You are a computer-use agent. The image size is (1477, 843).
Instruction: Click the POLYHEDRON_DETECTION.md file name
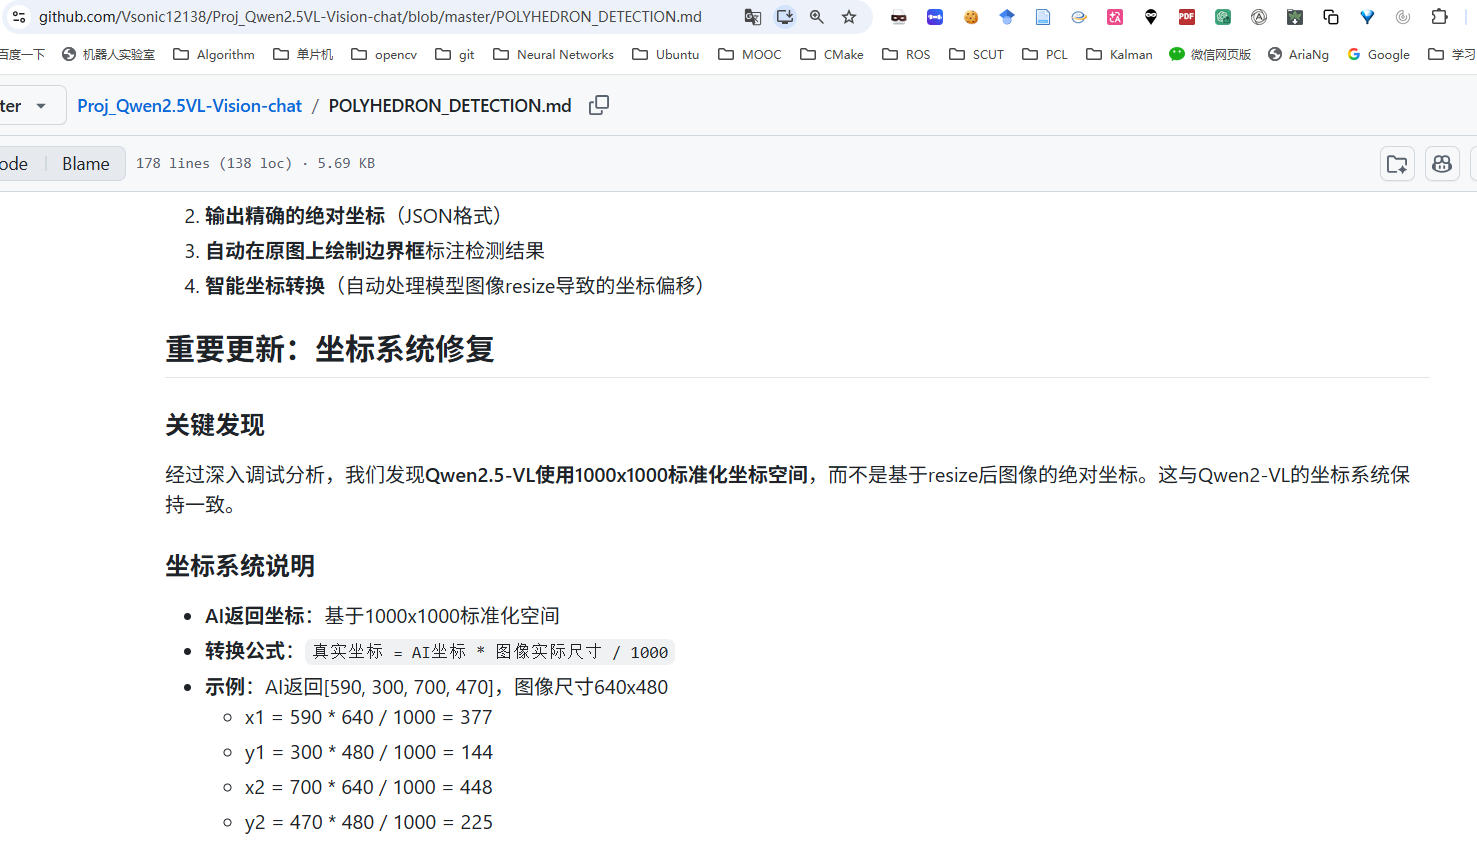[x=450, y=106]
